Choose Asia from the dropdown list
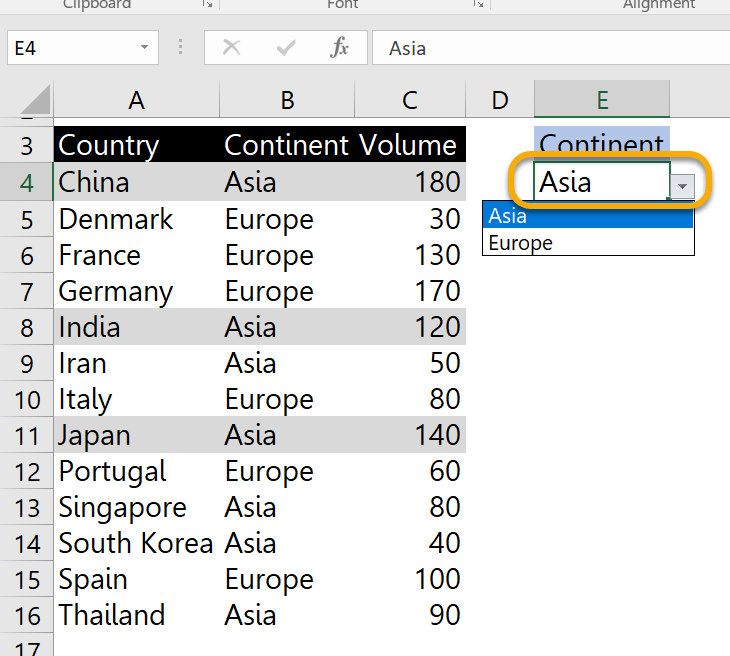 click(588, 216)
